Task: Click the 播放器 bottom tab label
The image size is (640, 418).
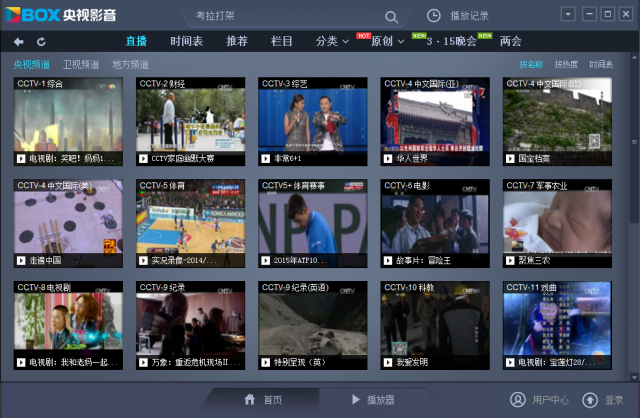Action: point(380,400)
